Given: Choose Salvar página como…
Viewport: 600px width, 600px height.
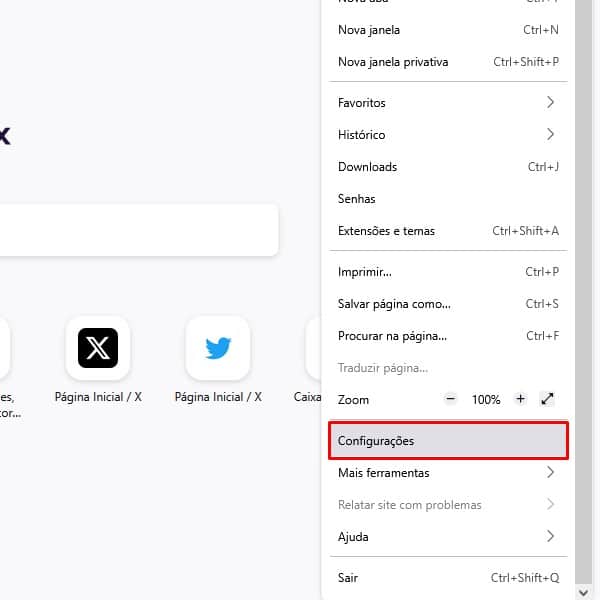Looking at the screenshot, I should click(x=448, y=304).
